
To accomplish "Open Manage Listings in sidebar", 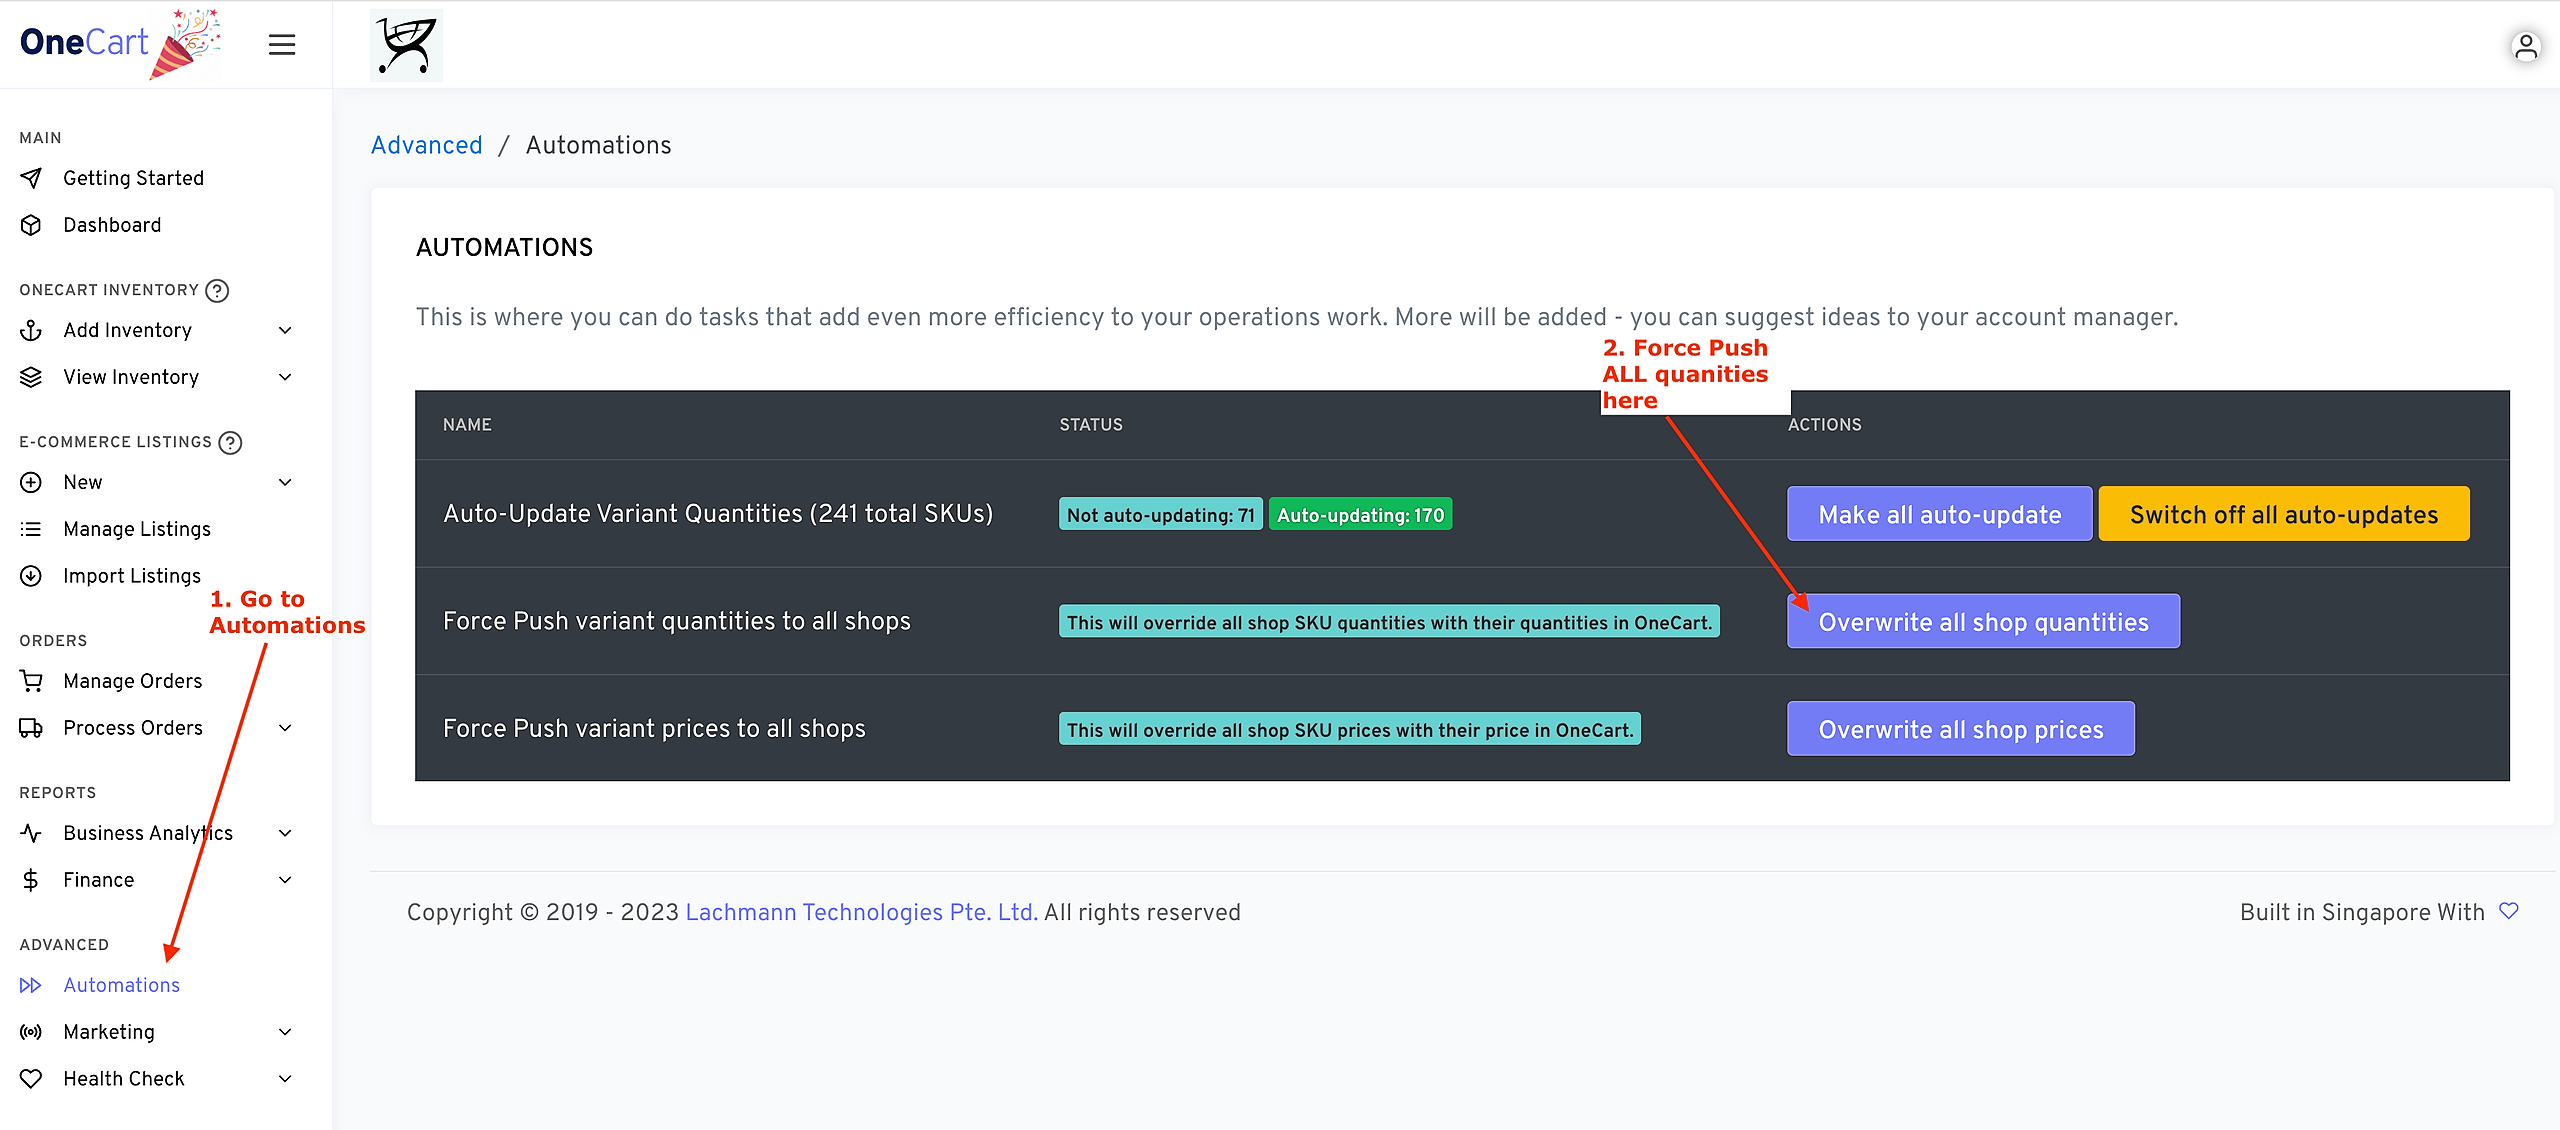I will [x=137, y=529].
